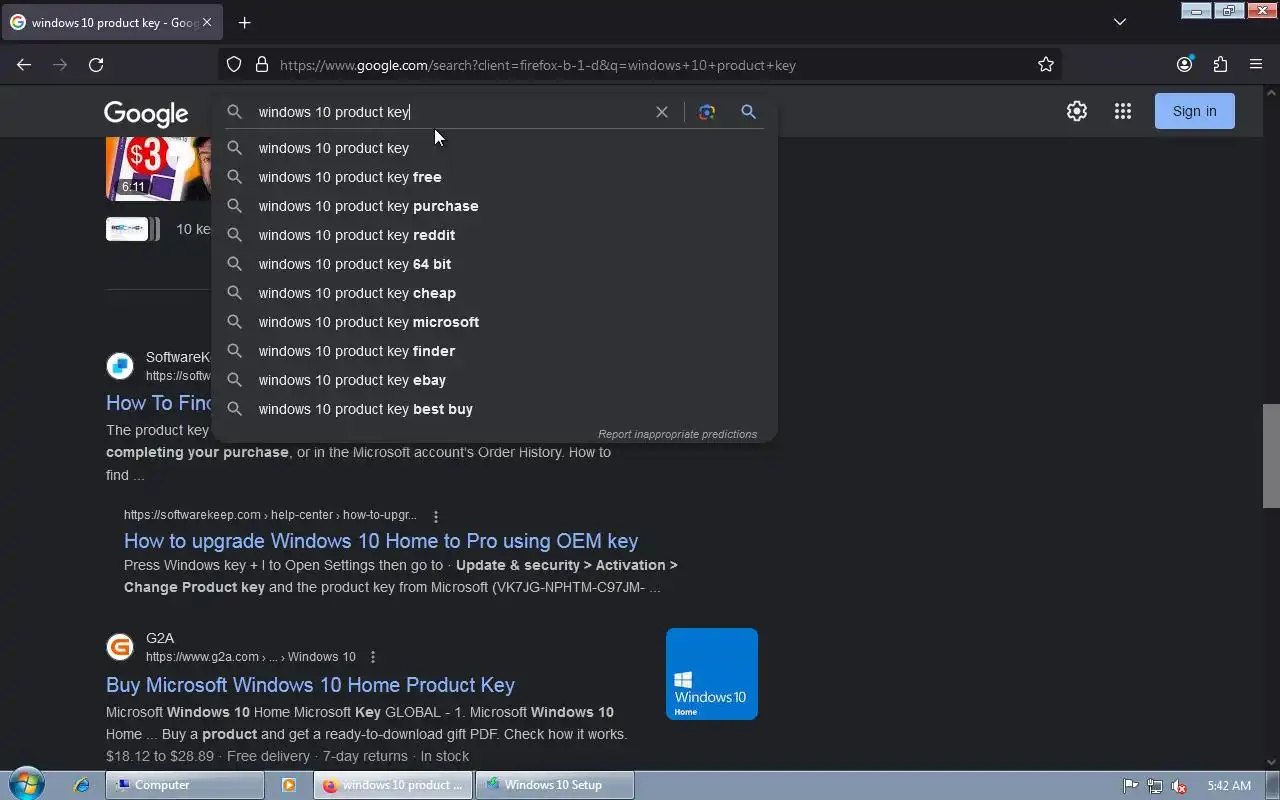
Task: Open Buy Microsoft Windows 10 Home Product Key link
Action: [310, 685]
